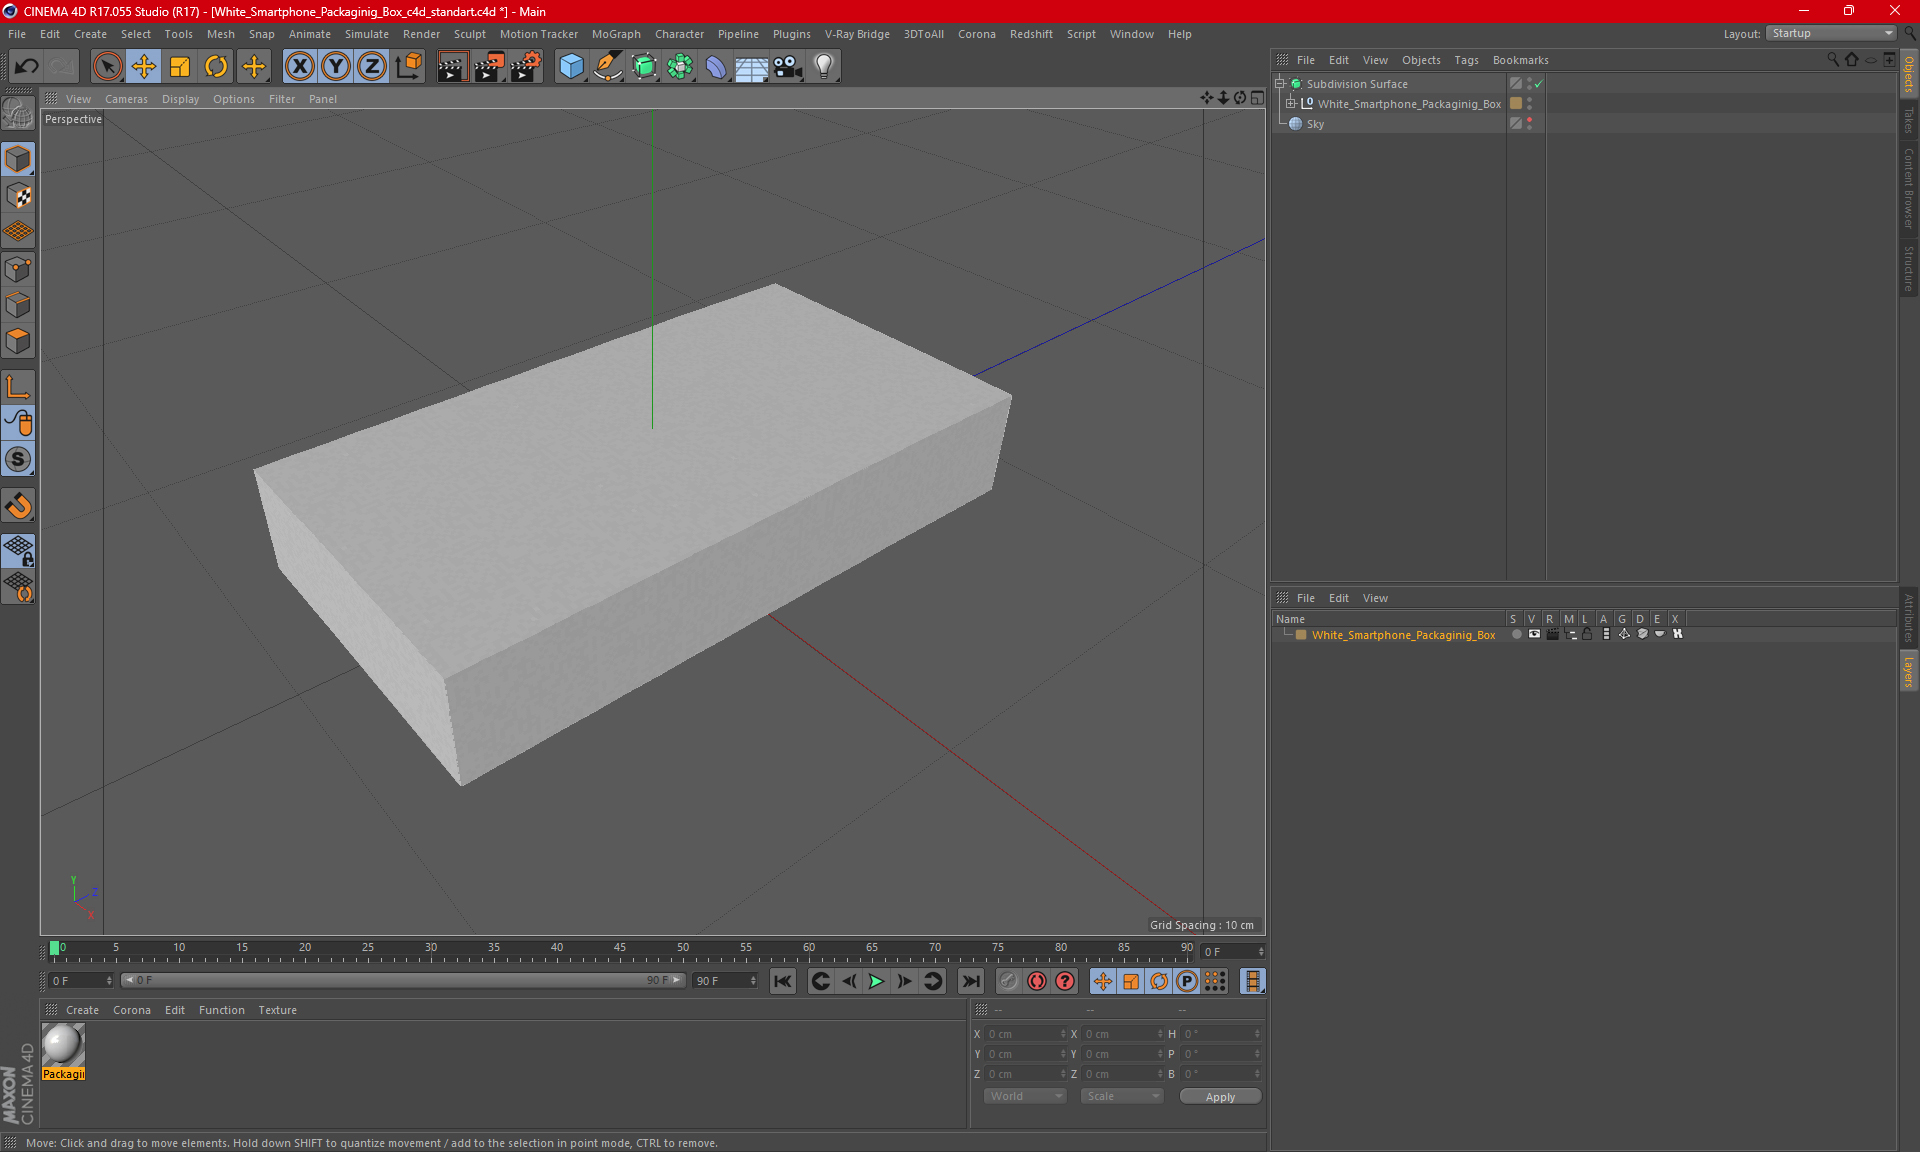This screenshot has width=1920, height=1152.
Task: Open the Simulate menu
Action: (367, 34)
